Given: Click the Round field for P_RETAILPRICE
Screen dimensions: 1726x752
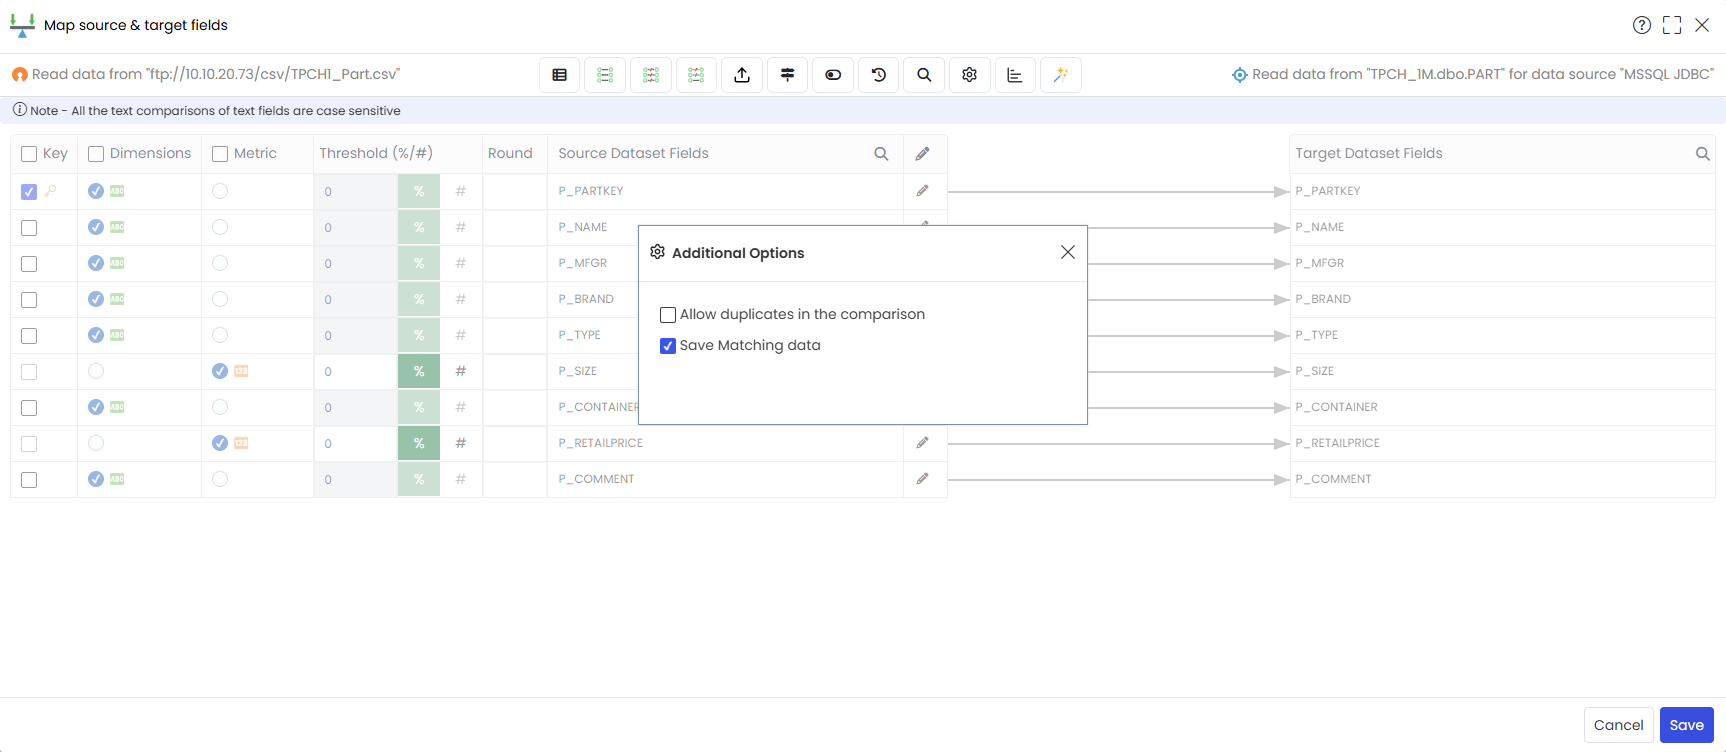Looking at the screenshot, I should click(514, 443).
